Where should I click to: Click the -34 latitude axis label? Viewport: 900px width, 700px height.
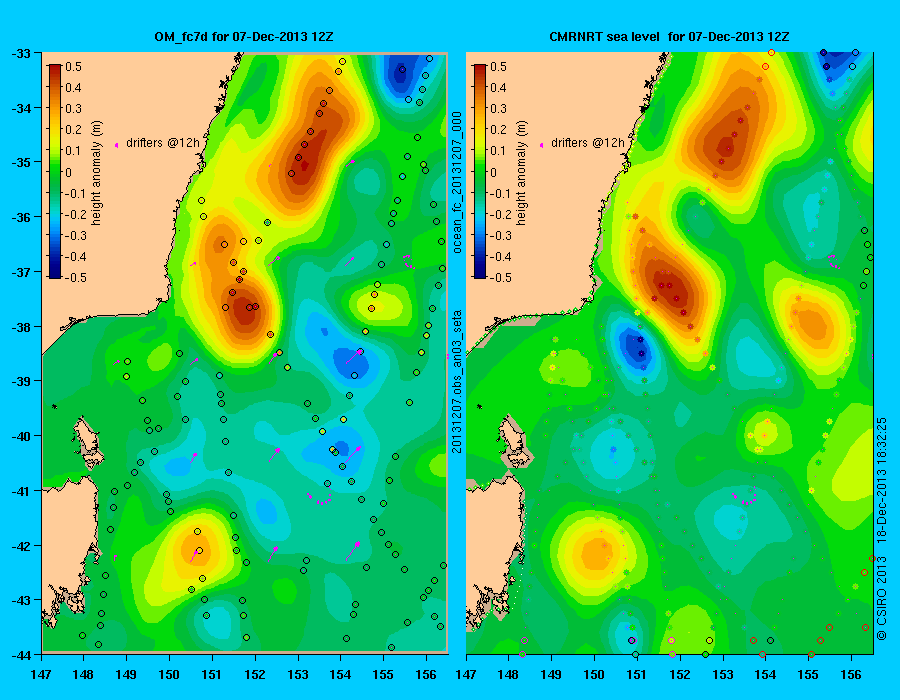coord(21,108)
